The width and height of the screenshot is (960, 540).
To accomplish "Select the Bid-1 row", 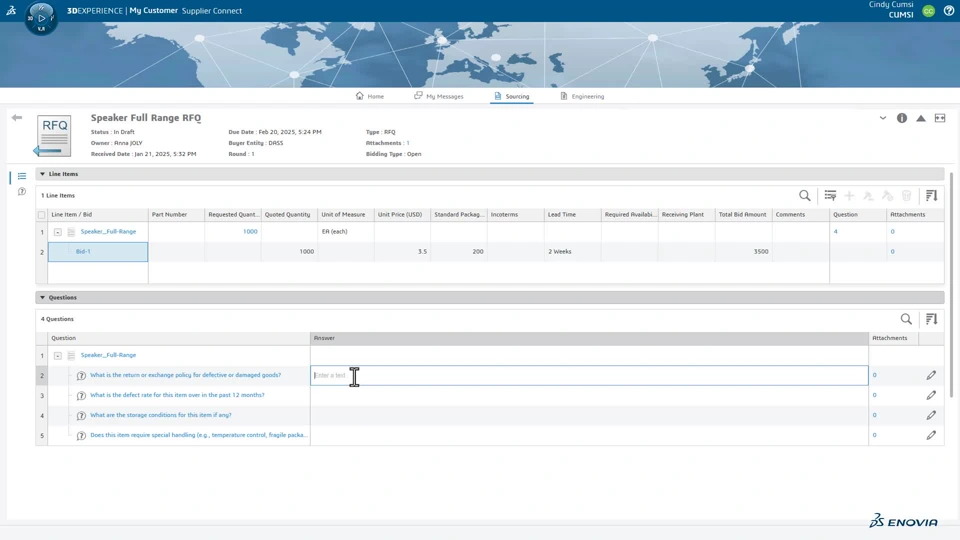I will [x=98, y=252].
